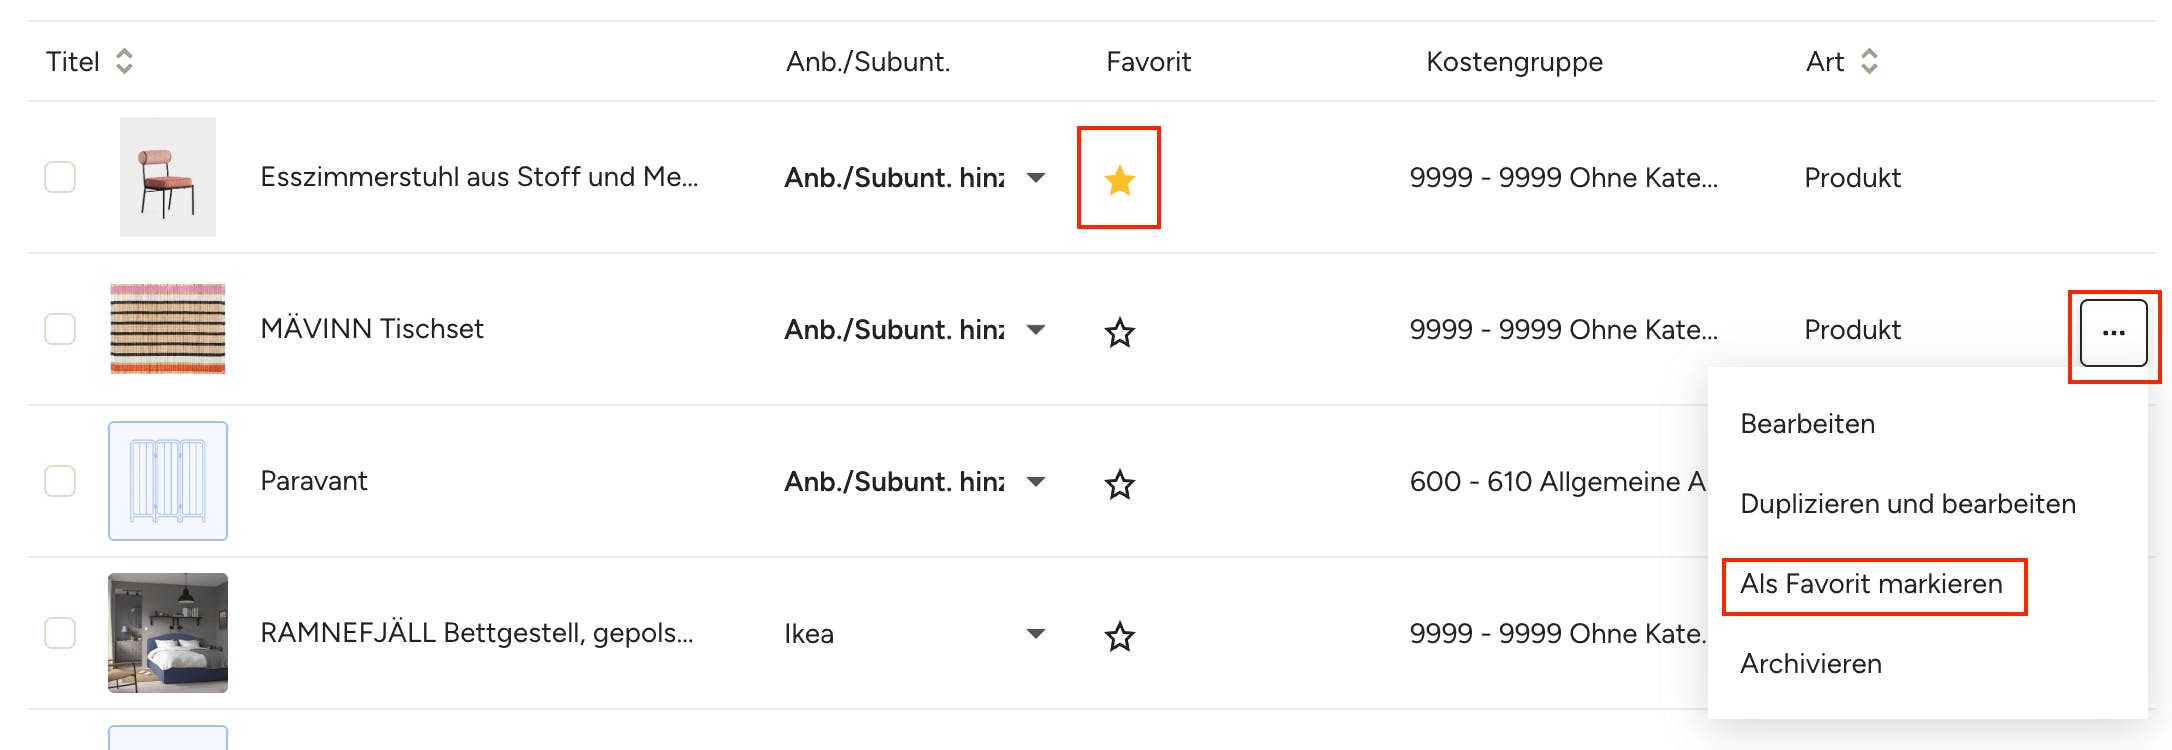Check the Paravant row checkbox
Viewport: 2172px width, 750px height.
pyautogui.click(x=60, y=481)
